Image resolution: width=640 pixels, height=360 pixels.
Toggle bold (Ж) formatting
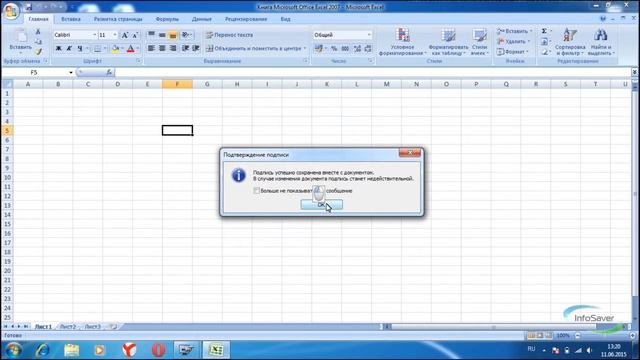(58, 49)
